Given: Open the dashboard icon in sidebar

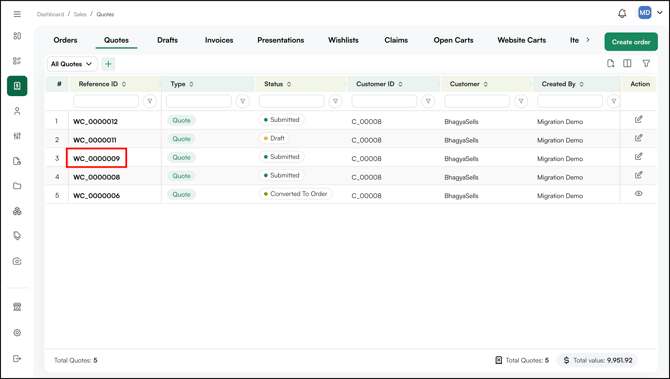Looking at the screenshot, I should click(17, 36).
